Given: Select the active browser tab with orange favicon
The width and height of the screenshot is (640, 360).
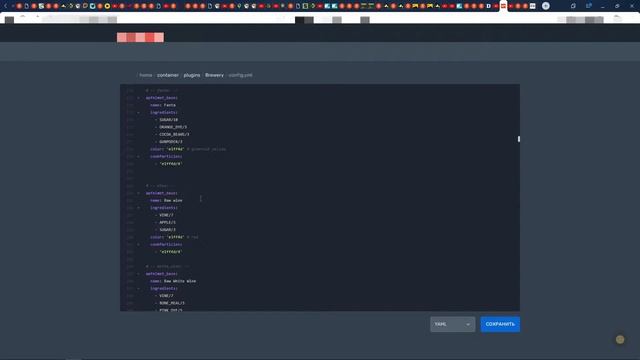Looking at the screenshot, I should (x=503, y=6).
